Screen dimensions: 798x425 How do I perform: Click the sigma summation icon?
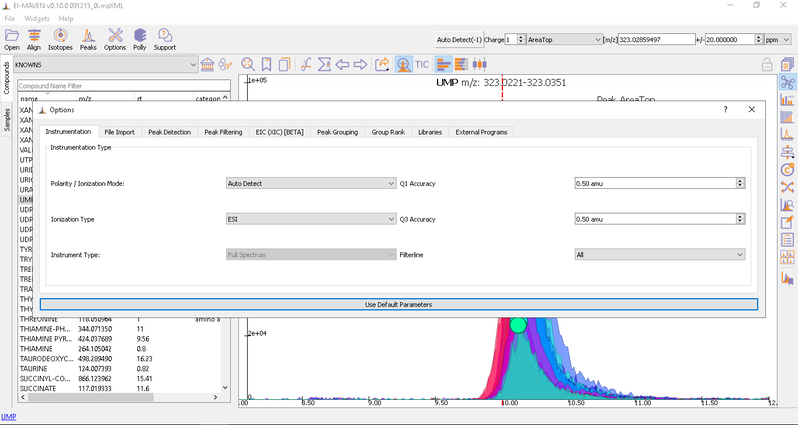[x=324, y=65]
